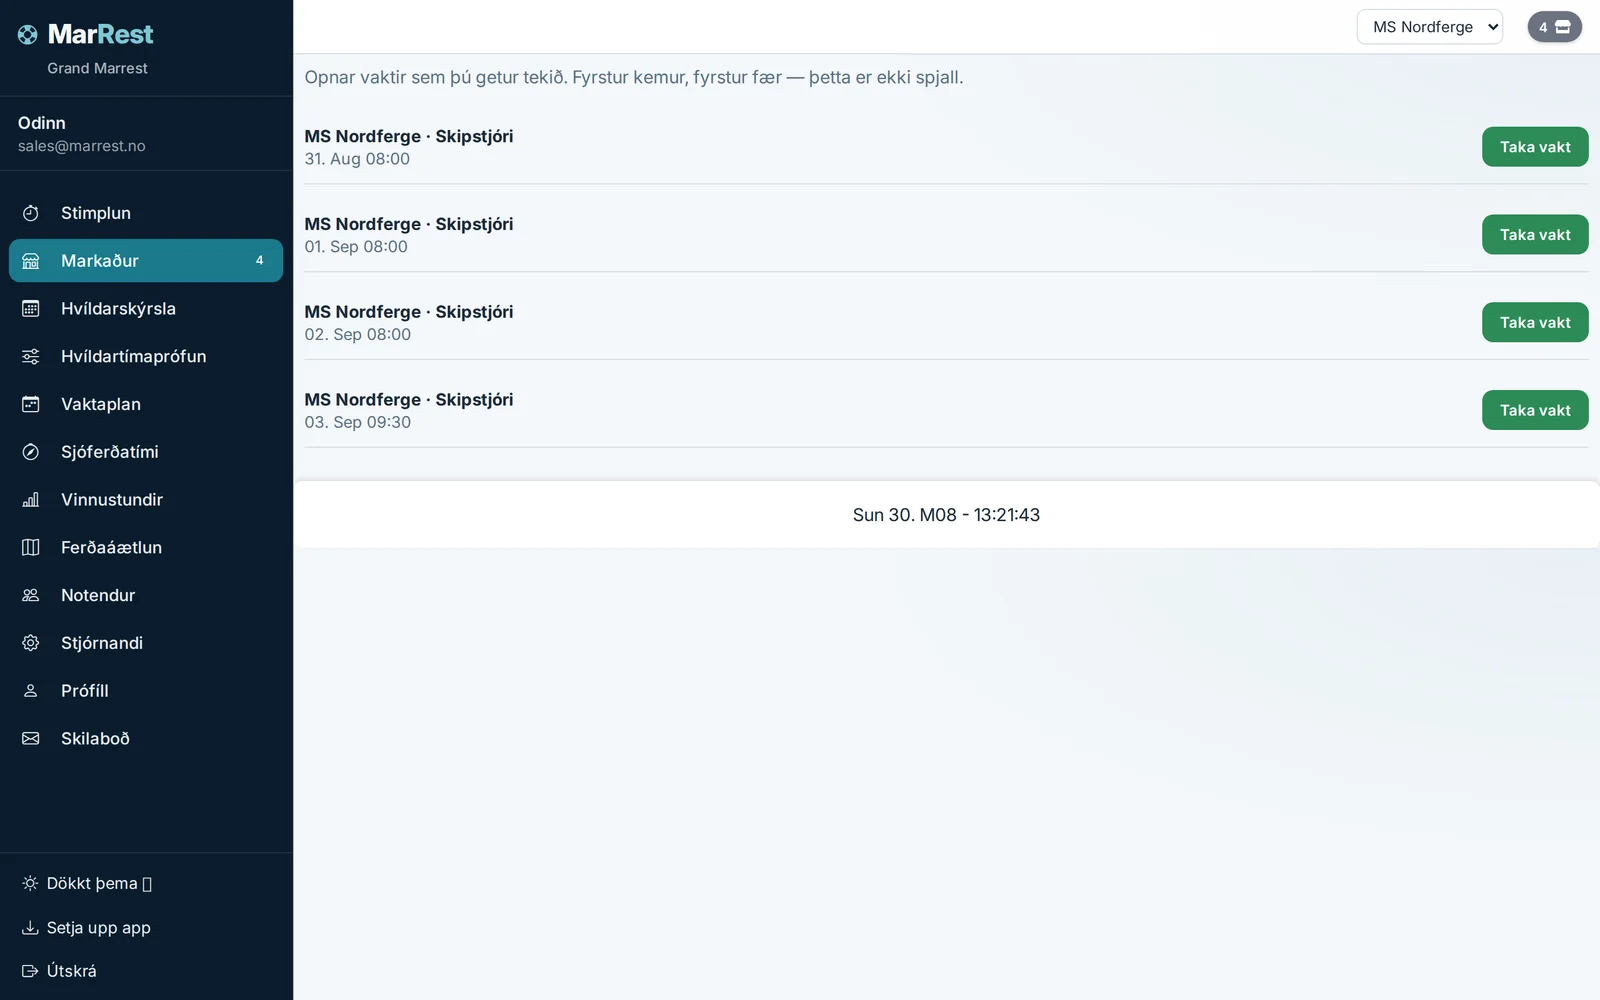Image resolution: width=1600 pixels, height=1000 pixels.
Task: Click shift title above 03. Sep 09:30
Action: pyautogui.click(x=409, y=399)
